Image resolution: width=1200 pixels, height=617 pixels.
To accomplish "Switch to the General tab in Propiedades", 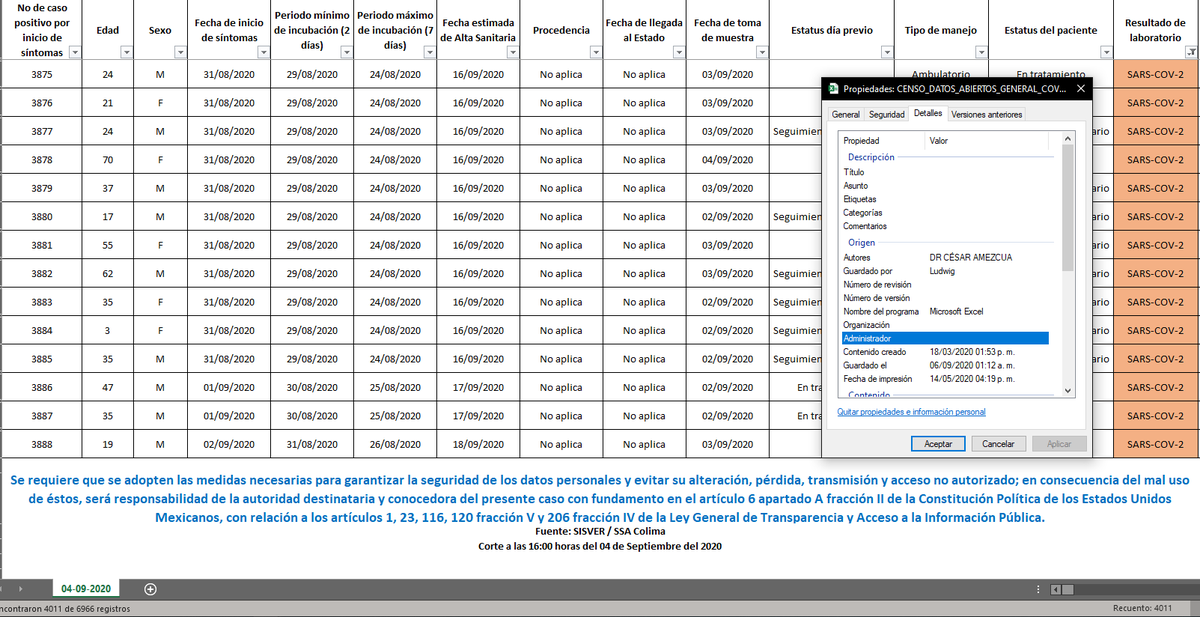I will coord(846,115).
